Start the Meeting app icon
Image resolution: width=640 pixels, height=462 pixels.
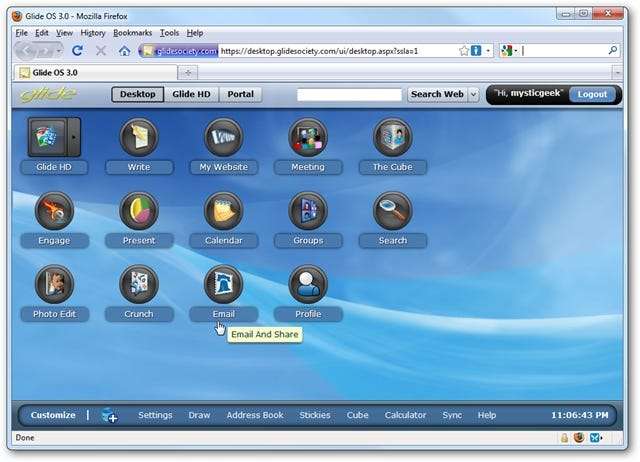[x=308, y=137]
